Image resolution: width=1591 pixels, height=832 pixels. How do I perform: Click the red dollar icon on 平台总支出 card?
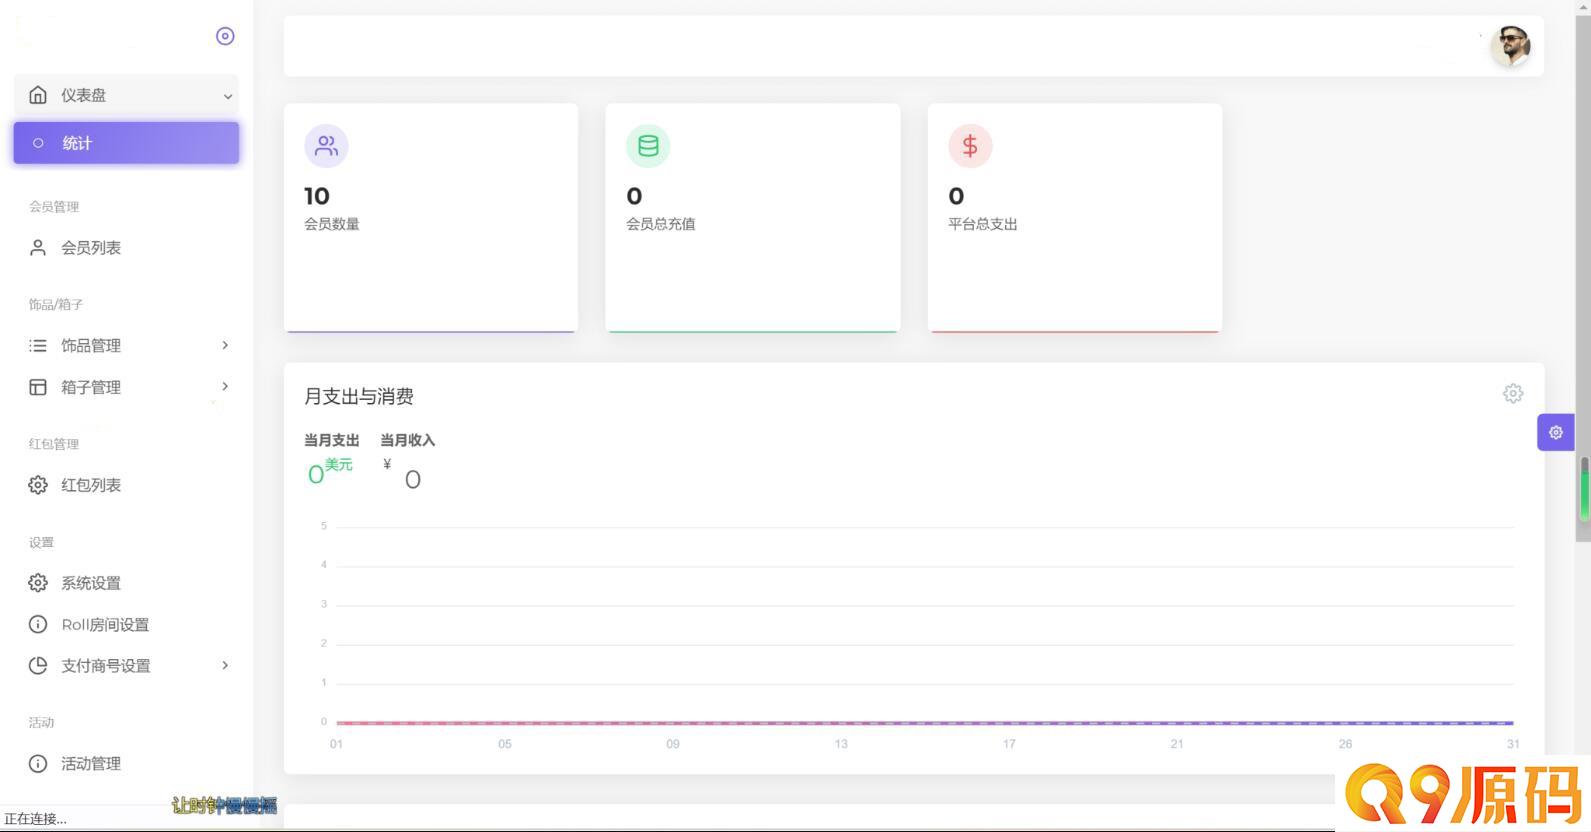[970, 146]
